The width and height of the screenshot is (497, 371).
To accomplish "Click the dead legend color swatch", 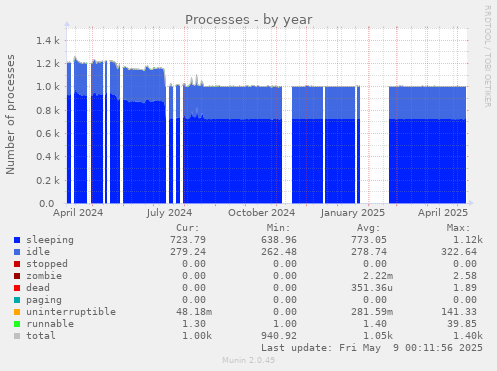I will tap(17, 288).
